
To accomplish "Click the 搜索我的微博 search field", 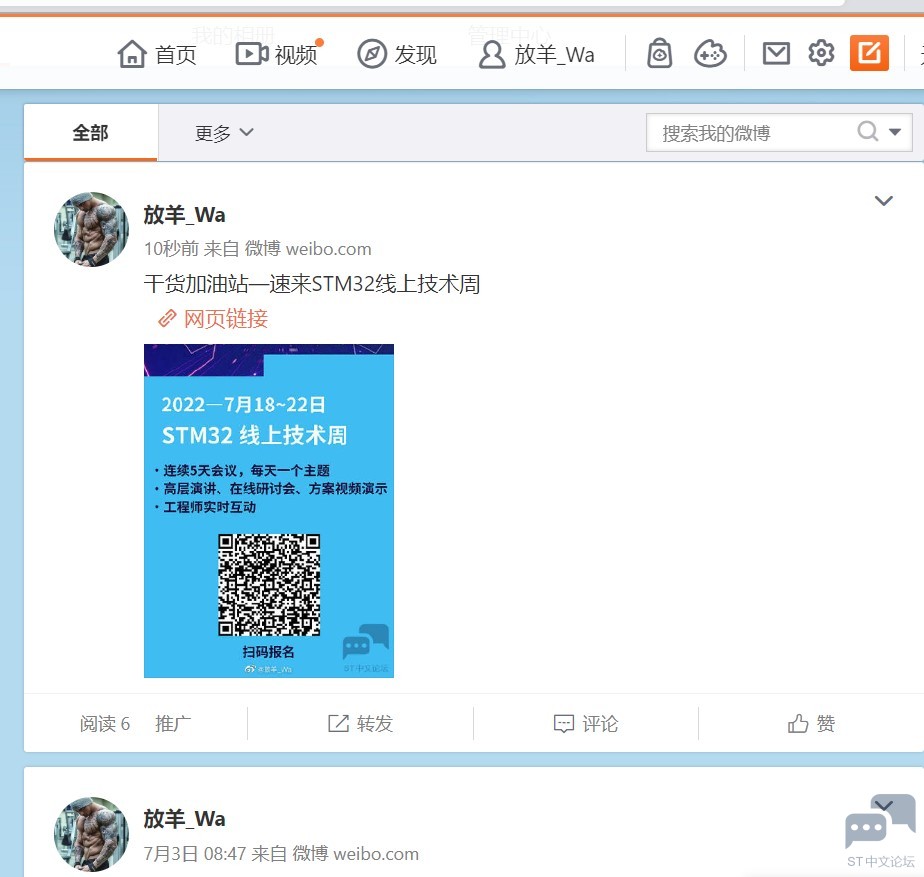I will coord(779,133).
